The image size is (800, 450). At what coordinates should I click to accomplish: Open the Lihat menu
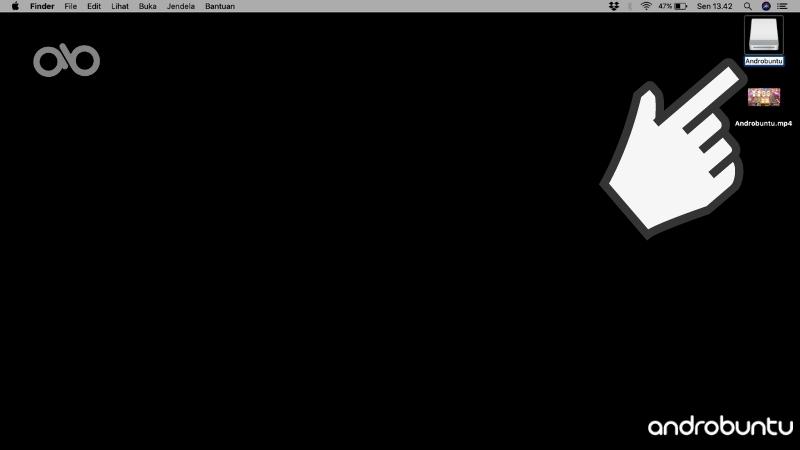(120, 6)
